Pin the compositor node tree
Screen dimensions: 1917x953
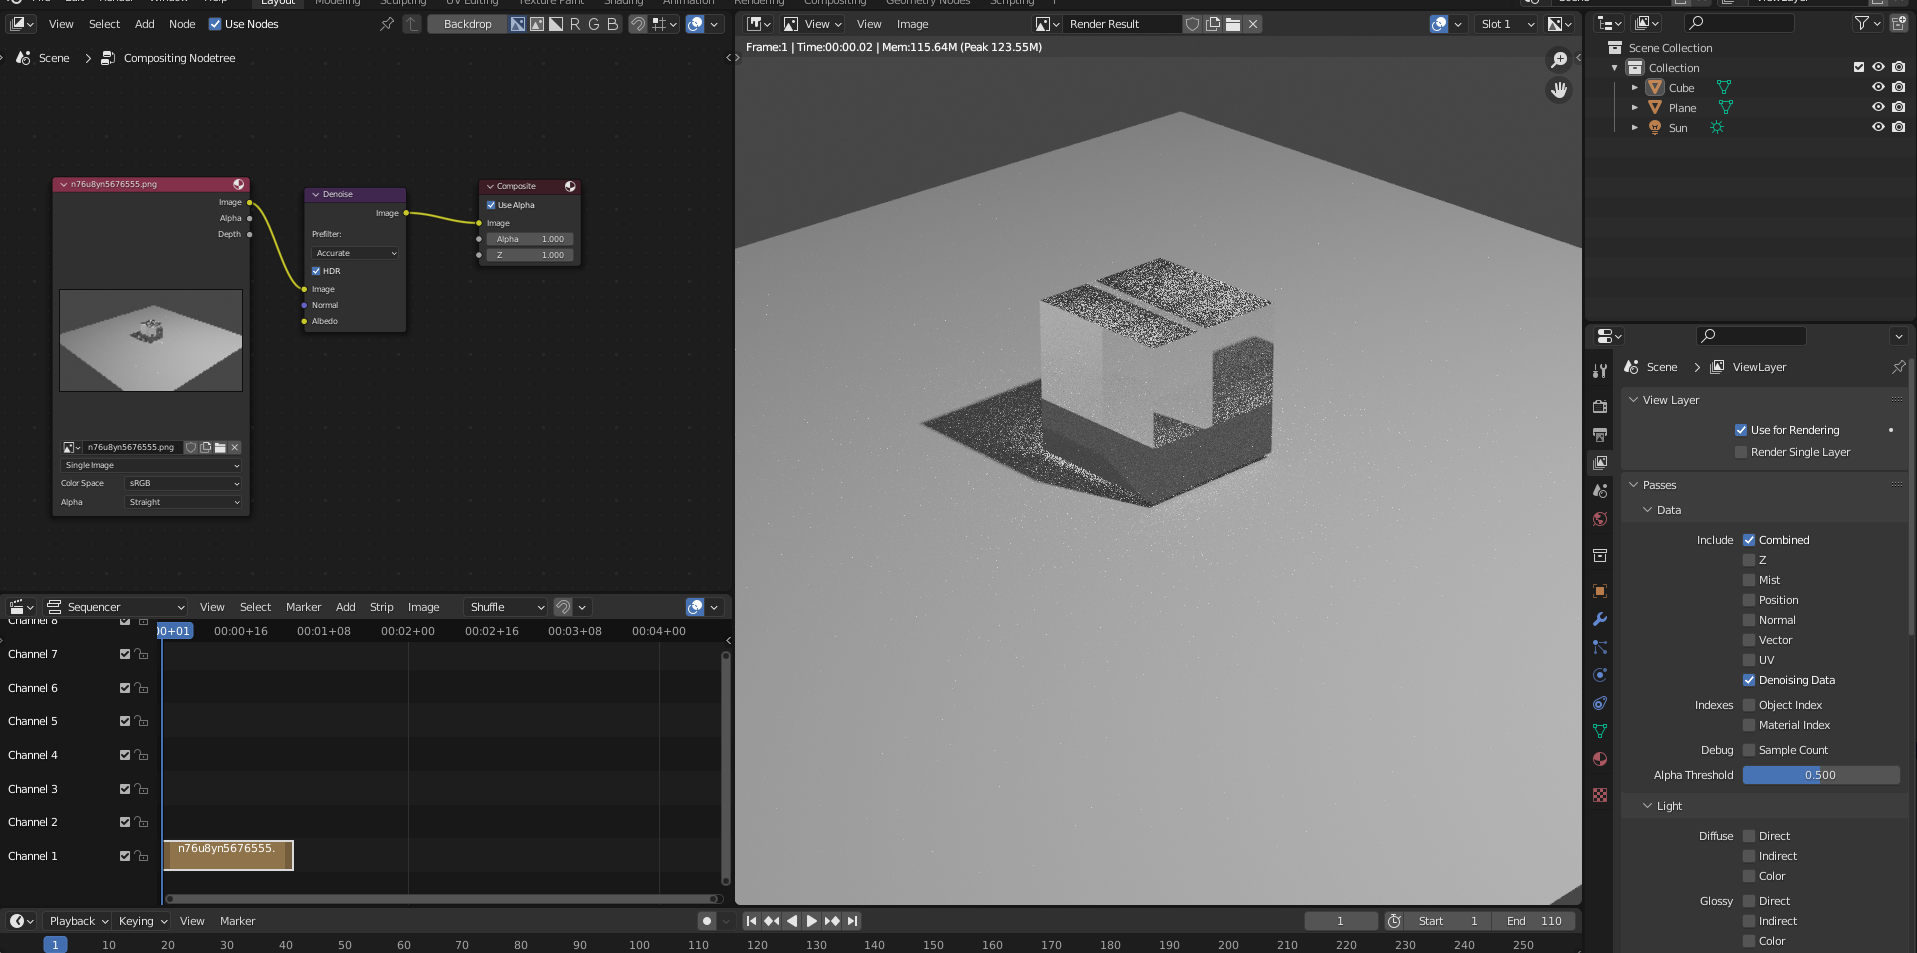point(387,24)
